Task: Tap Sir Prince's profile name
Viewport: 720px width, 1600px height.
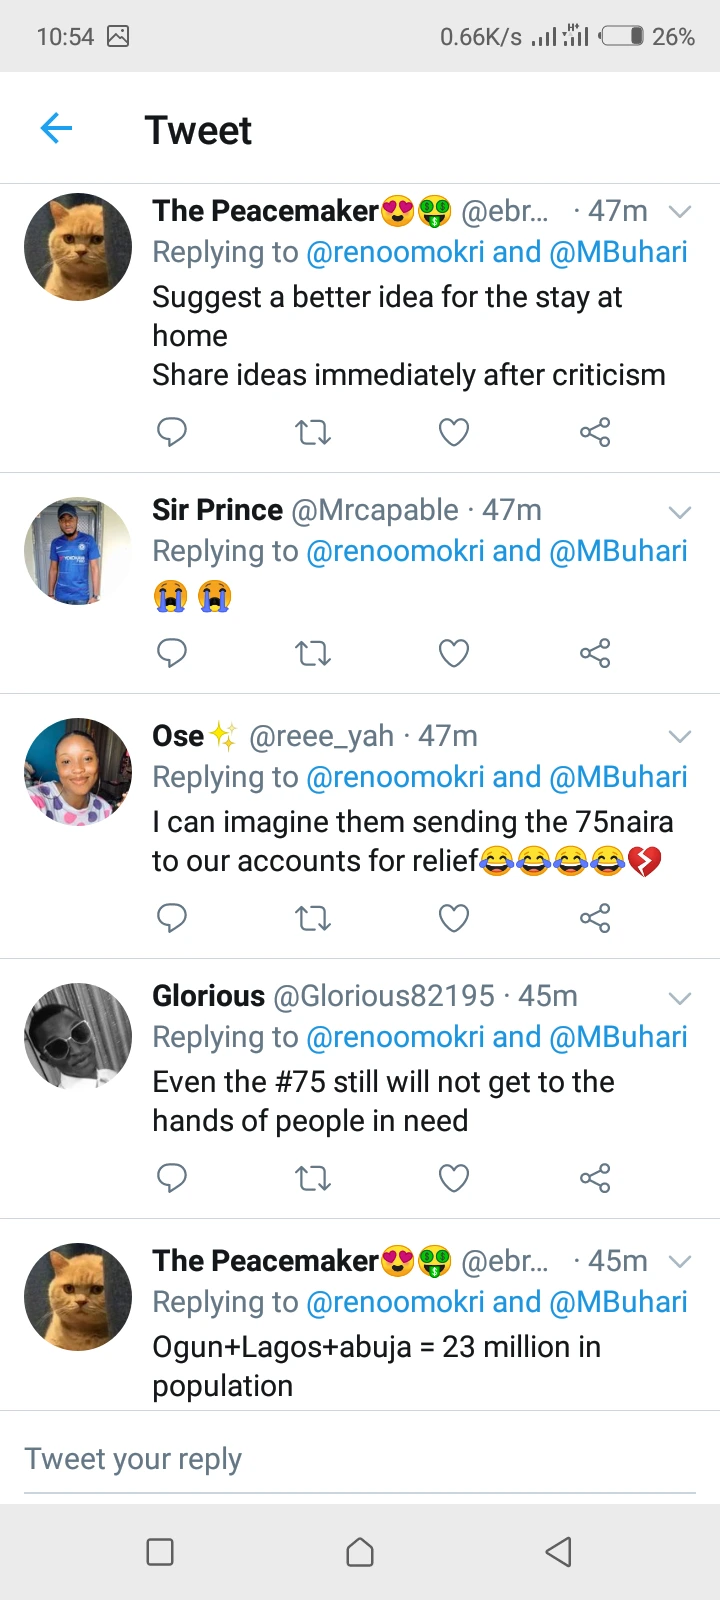Action: [x=217, y=510]
